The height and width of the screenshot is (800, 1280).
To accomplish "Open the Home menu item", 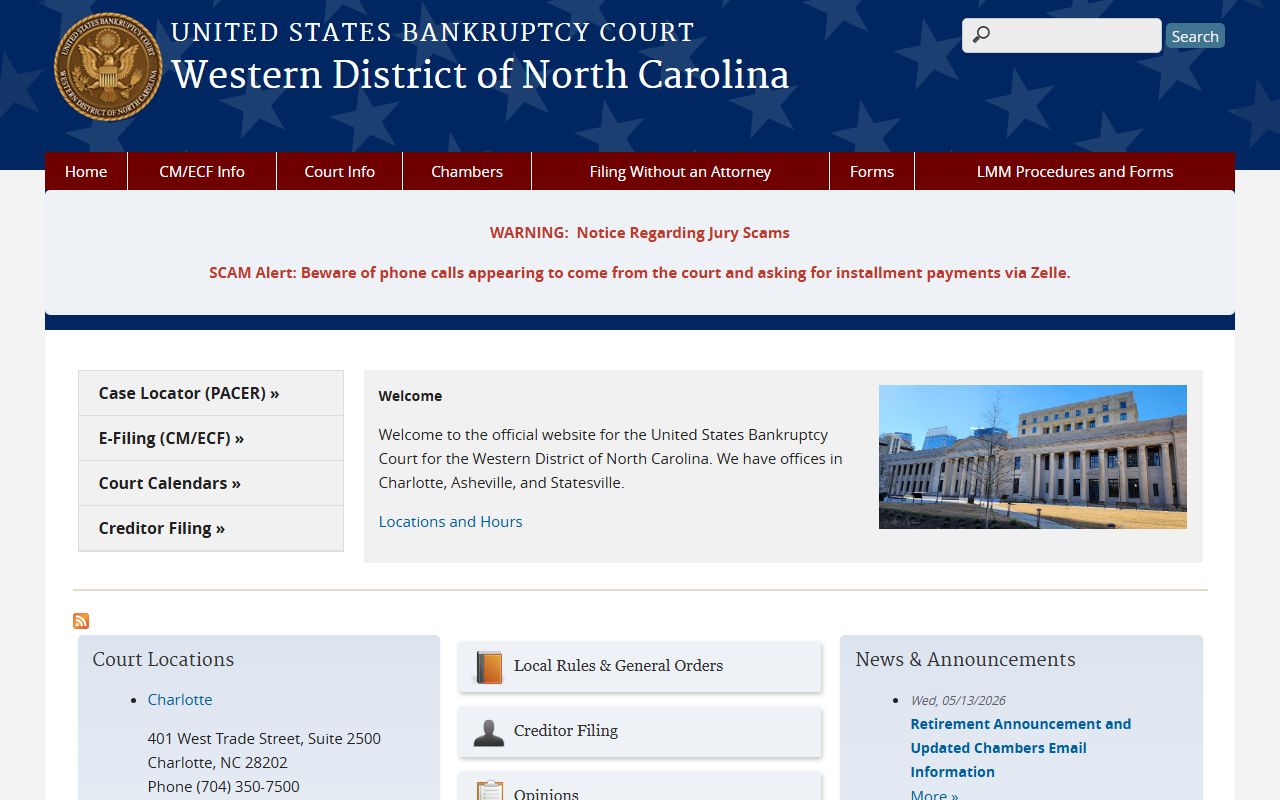I will click(86, 171).
